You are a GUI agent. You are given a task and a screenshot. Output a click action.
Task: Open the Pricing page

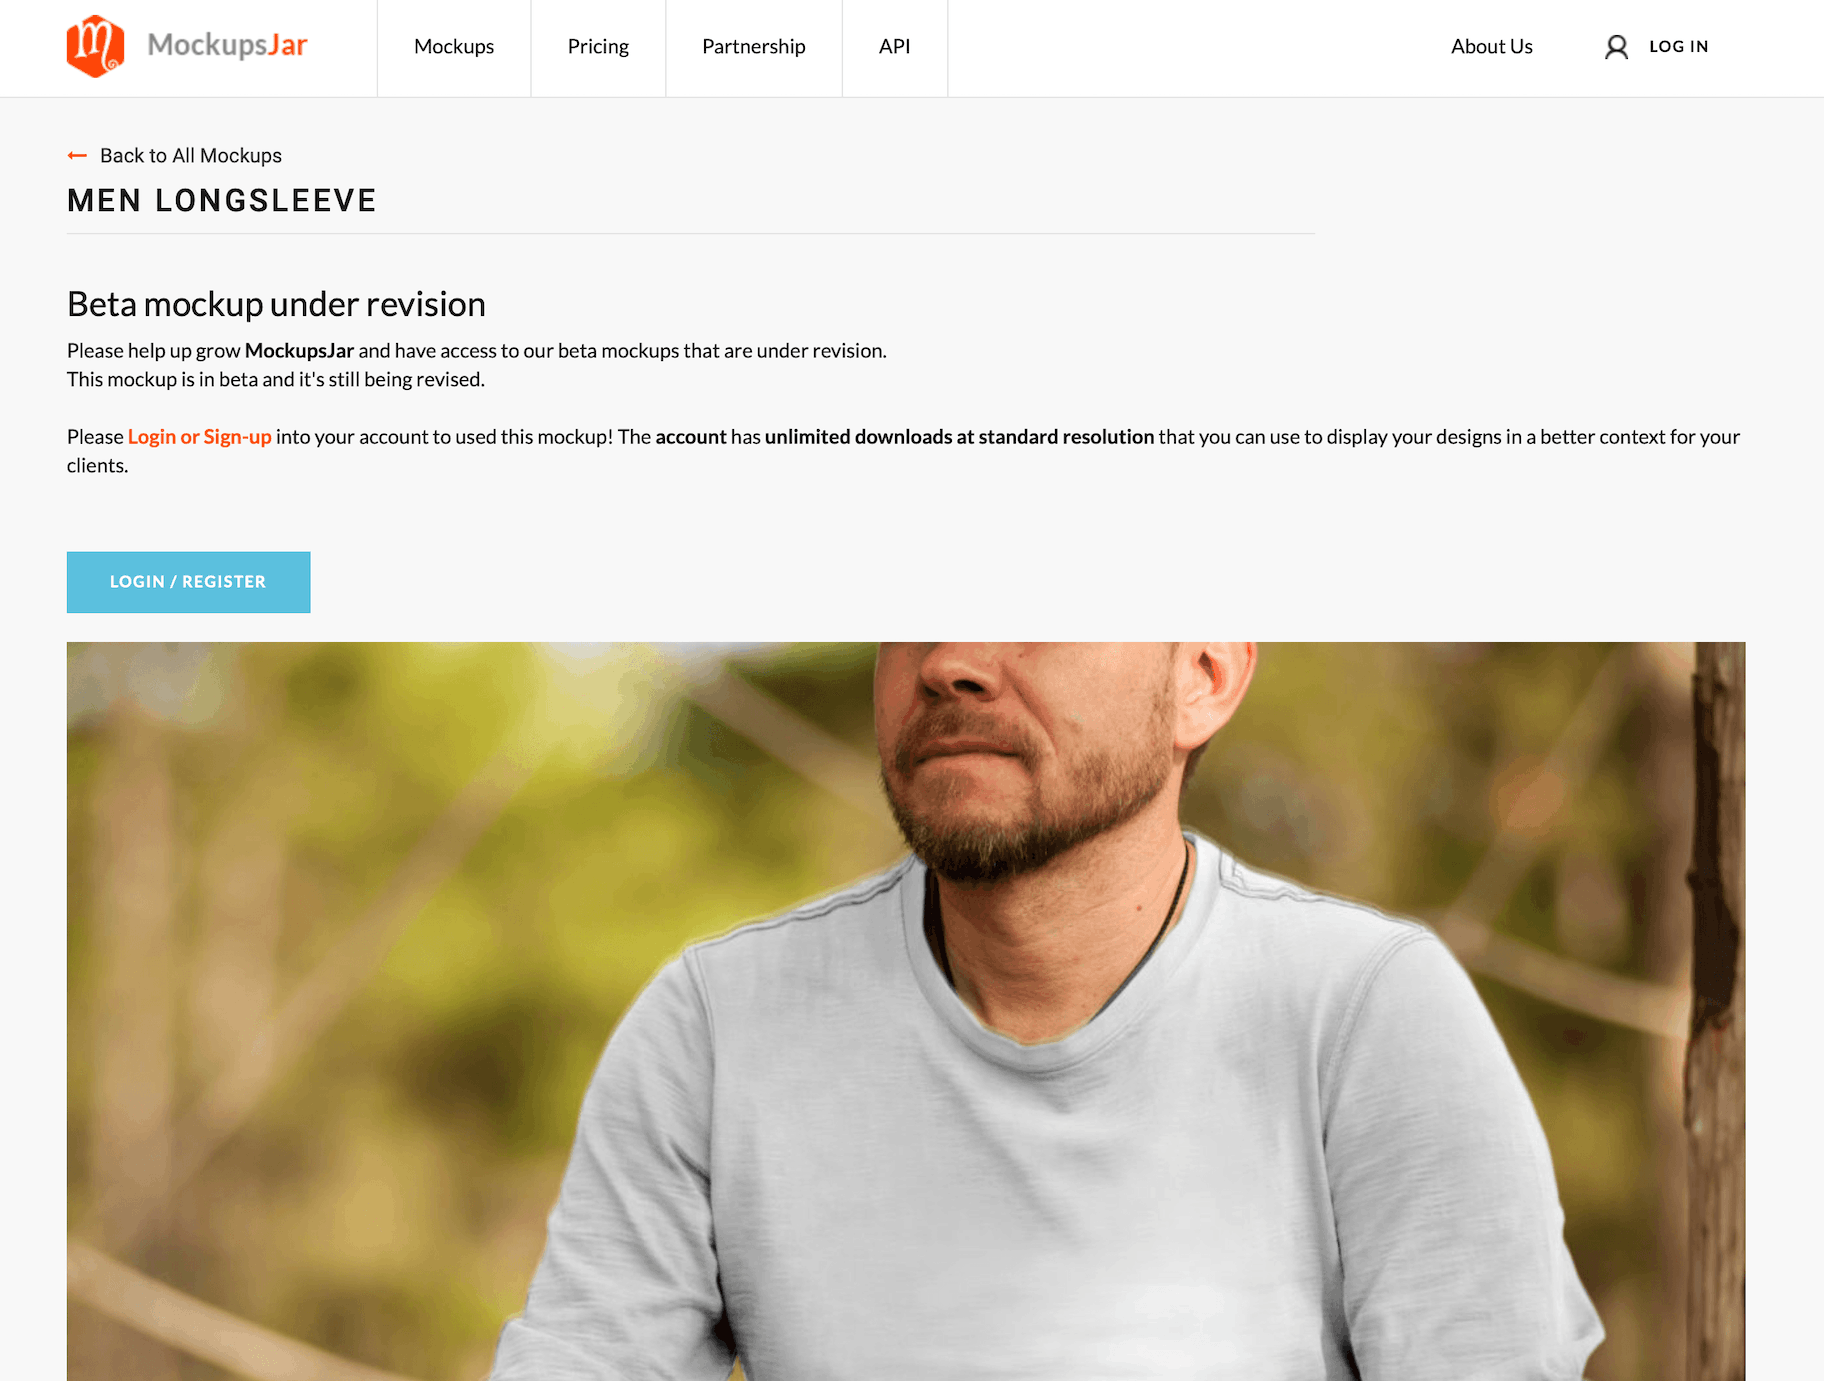tap(598, 47)
